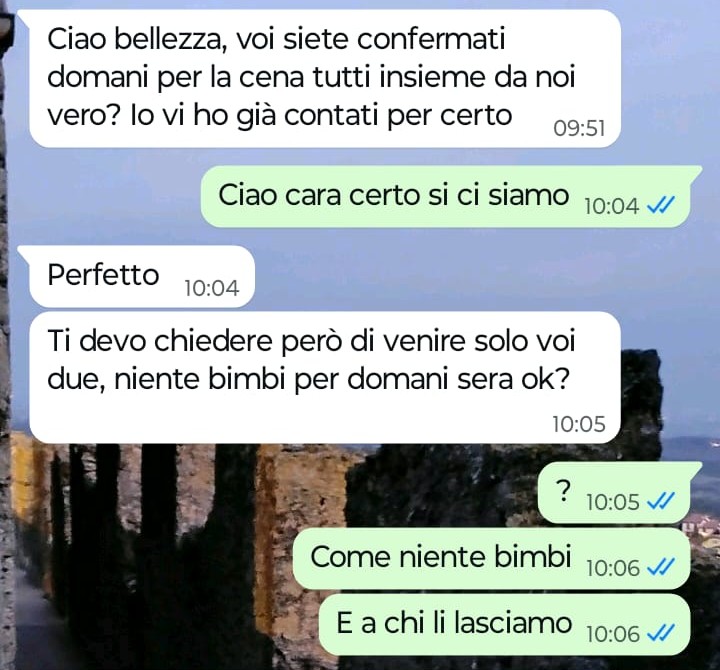This screenshot has width=720, height=670.
Task: Tap 10:04 timestamp on "Ciao cara certo" reply
Action: pyautogui.click(x=612, y=206)
